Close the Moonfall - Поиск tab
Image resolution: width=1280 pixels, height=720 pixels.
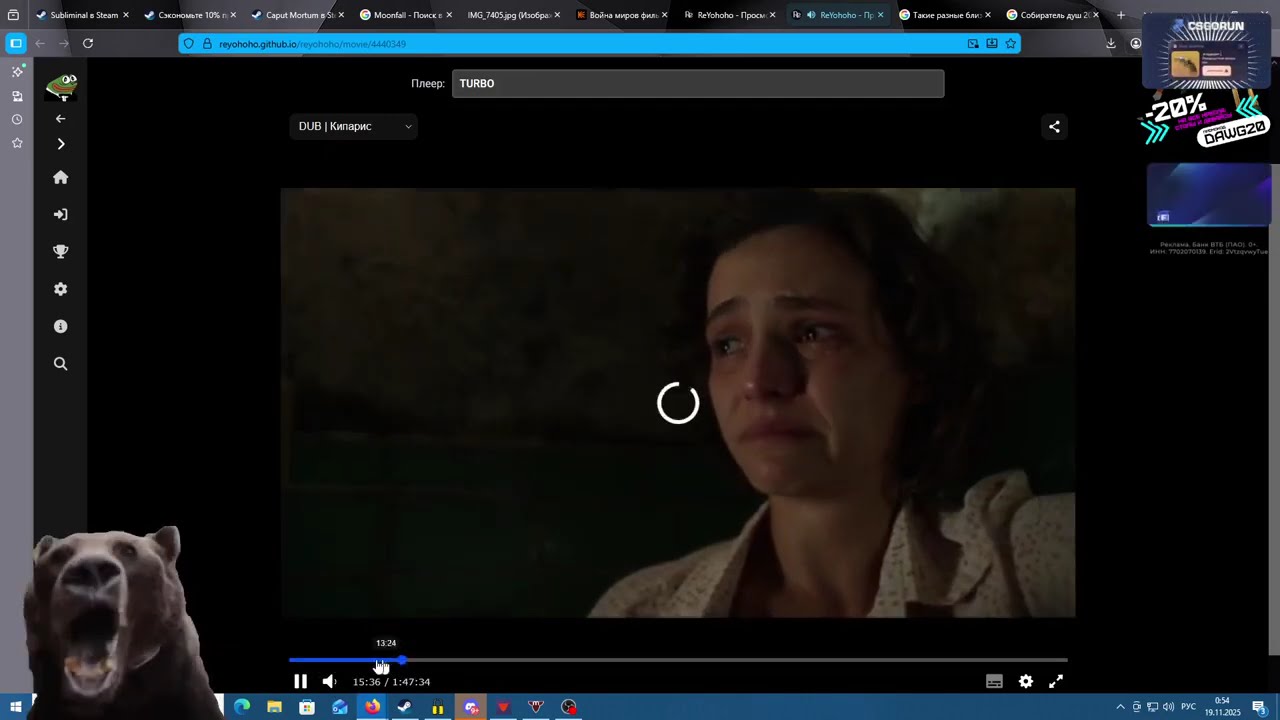coord(449,15)
